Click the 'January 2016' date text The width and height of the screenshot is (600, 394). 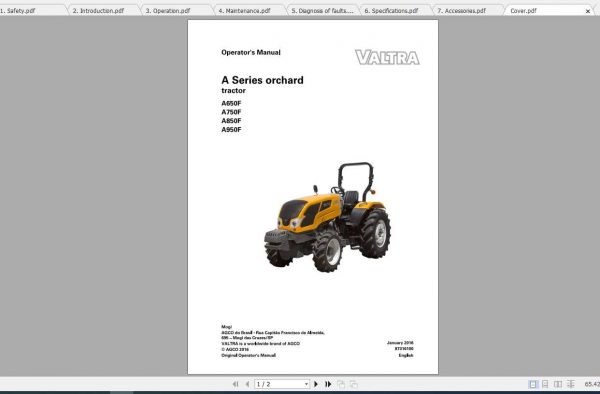click(x=400, y=343)
